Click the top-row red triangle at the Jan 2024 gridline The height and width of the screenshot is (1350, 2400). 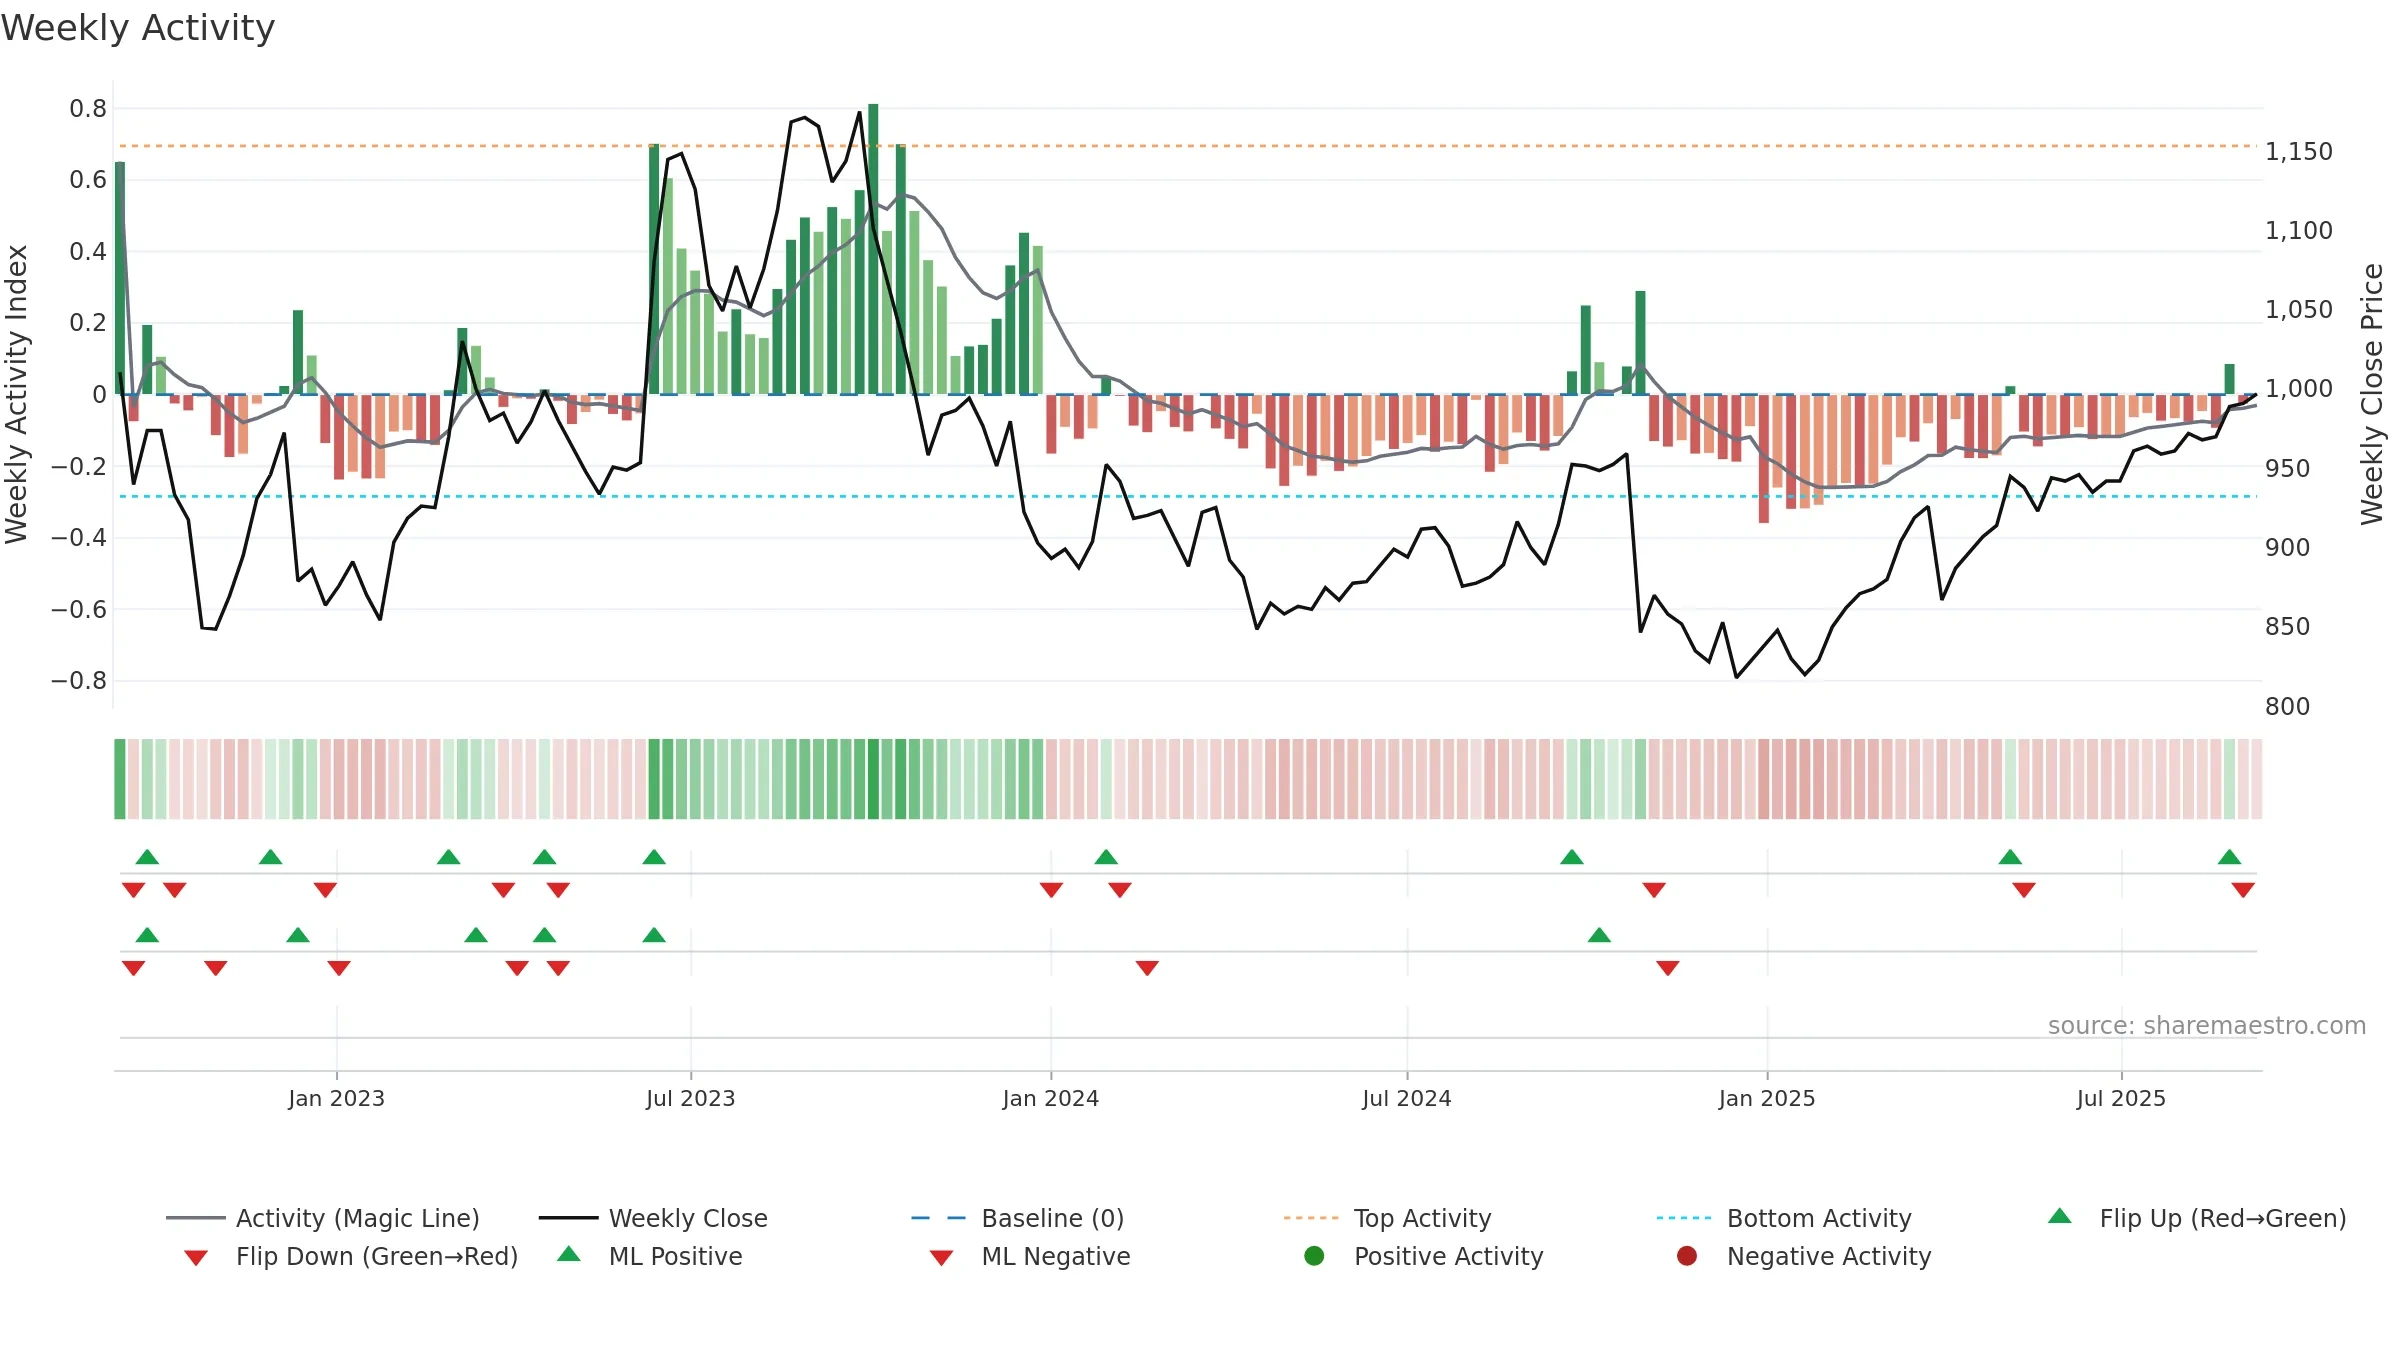tap(1051, 890)
